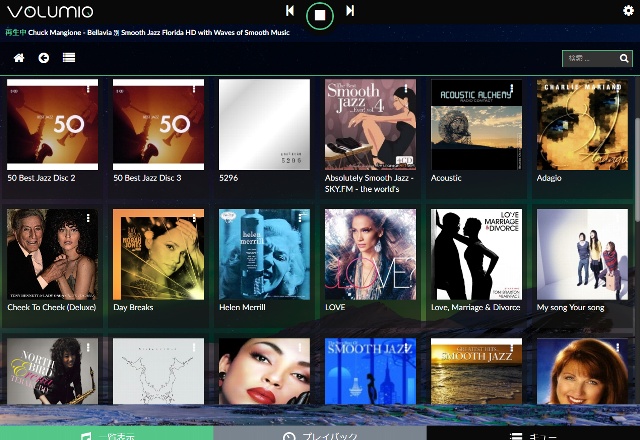Open the 5296 album cover
Viewport: 640px width, 440px height.
coord(264,124)
